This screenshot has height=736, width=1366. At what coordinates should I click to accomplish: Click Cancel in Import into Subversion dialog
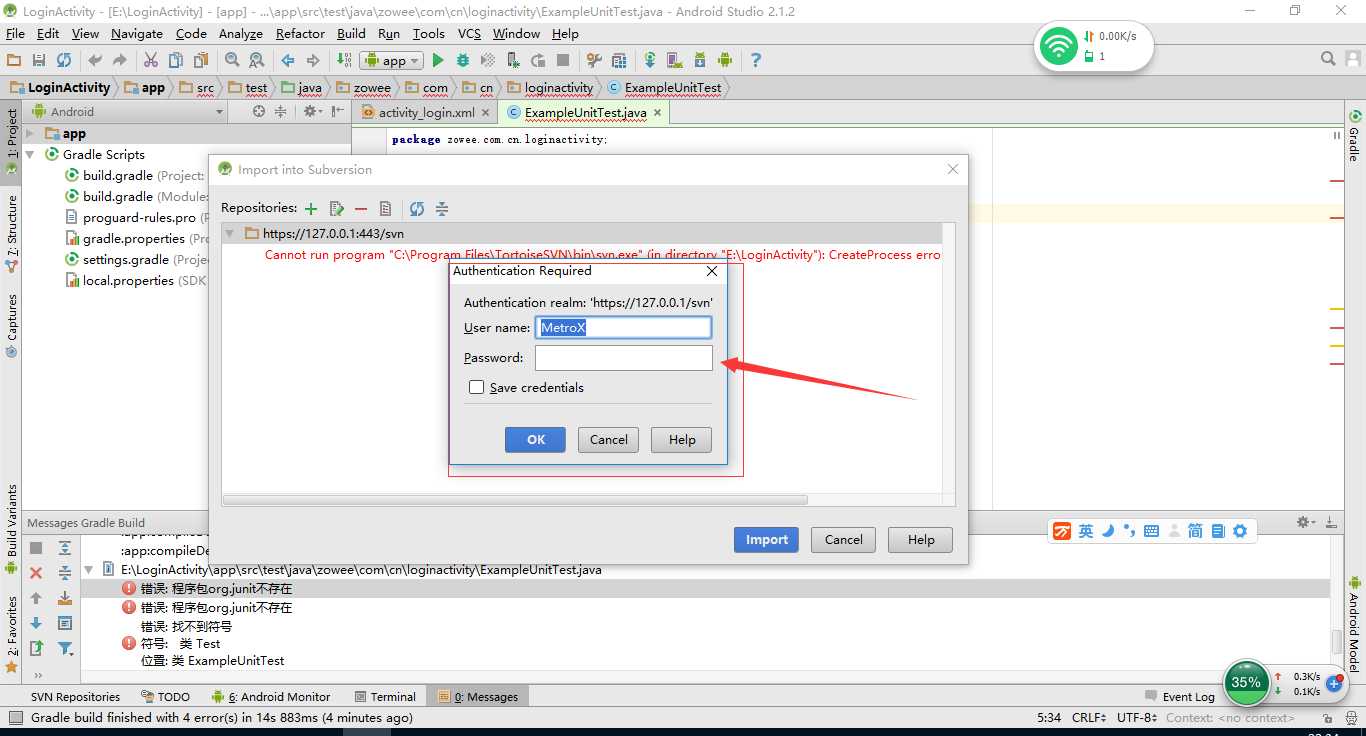point(843,539)
